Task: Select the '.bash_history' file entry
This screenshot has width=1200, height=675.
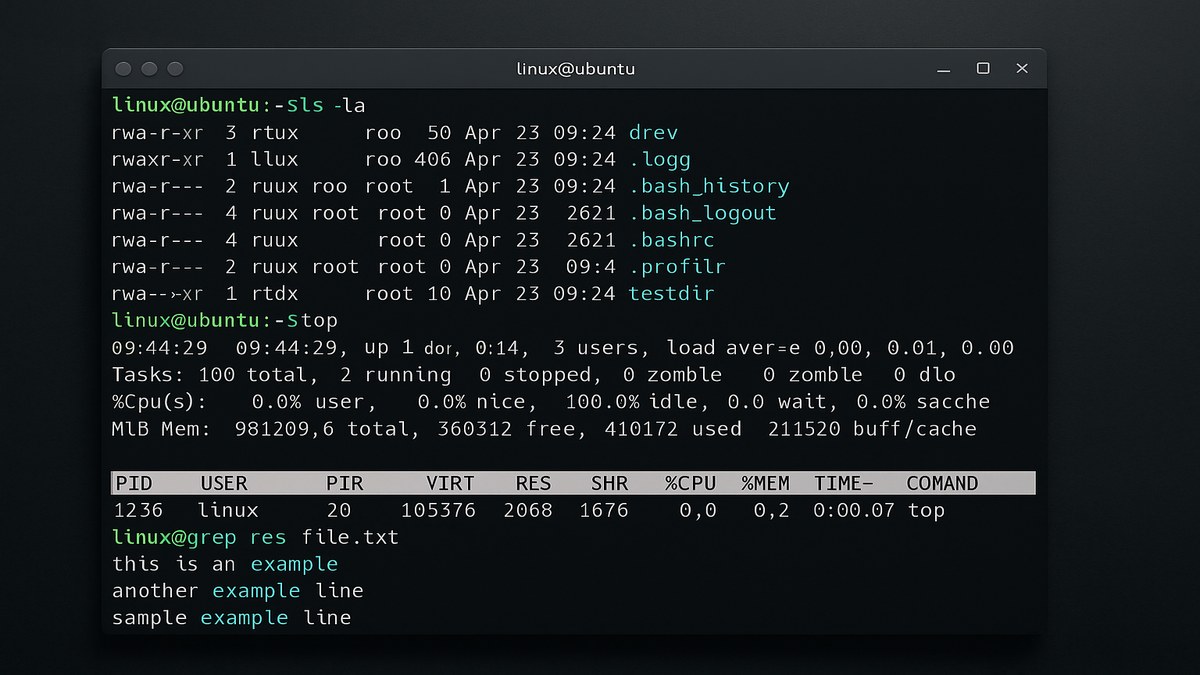Action: pyautogui.click(x=709, y=185)
